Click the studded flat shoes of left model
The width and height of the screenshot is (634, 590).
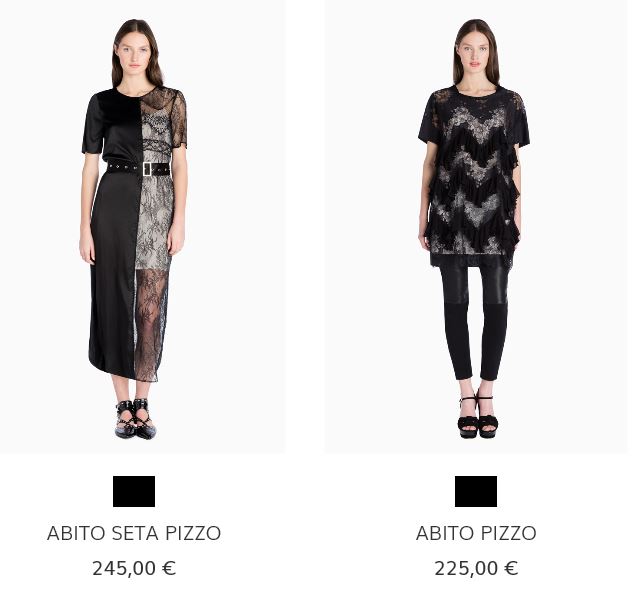135,419
